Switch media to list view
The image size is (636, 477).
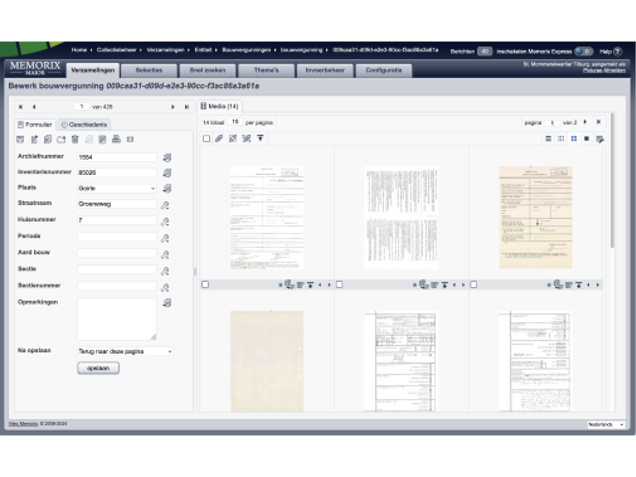[548, 139]
